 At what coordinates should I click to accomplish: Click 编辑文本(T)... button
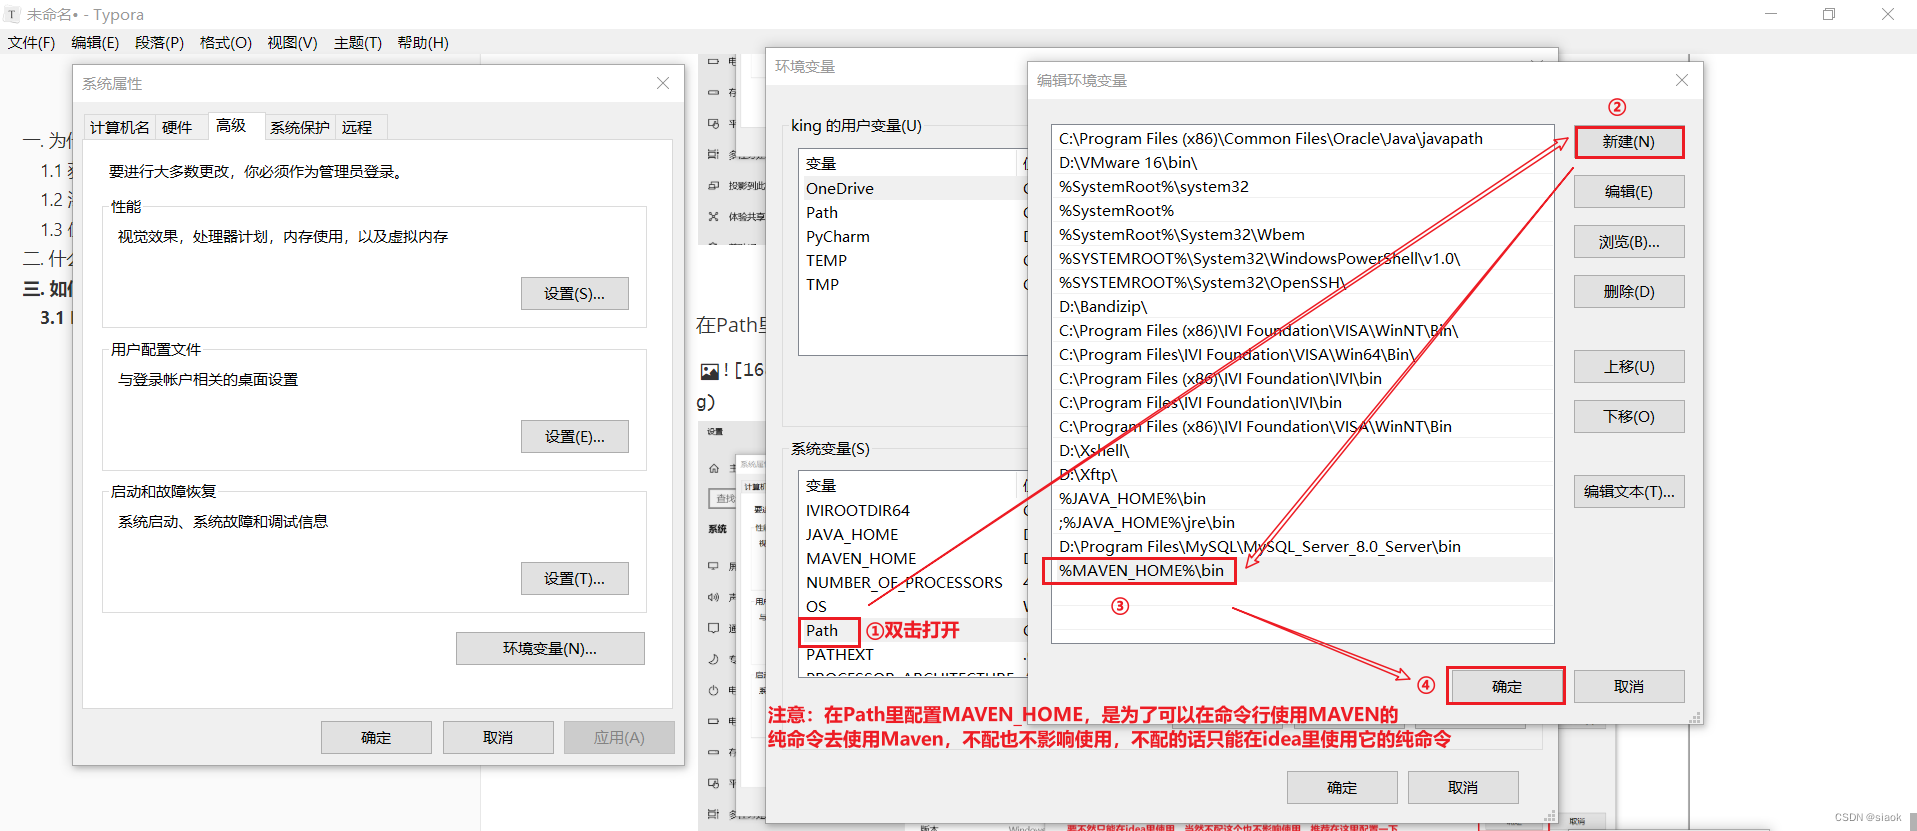pyautogui.click(x=1629, y=492)
